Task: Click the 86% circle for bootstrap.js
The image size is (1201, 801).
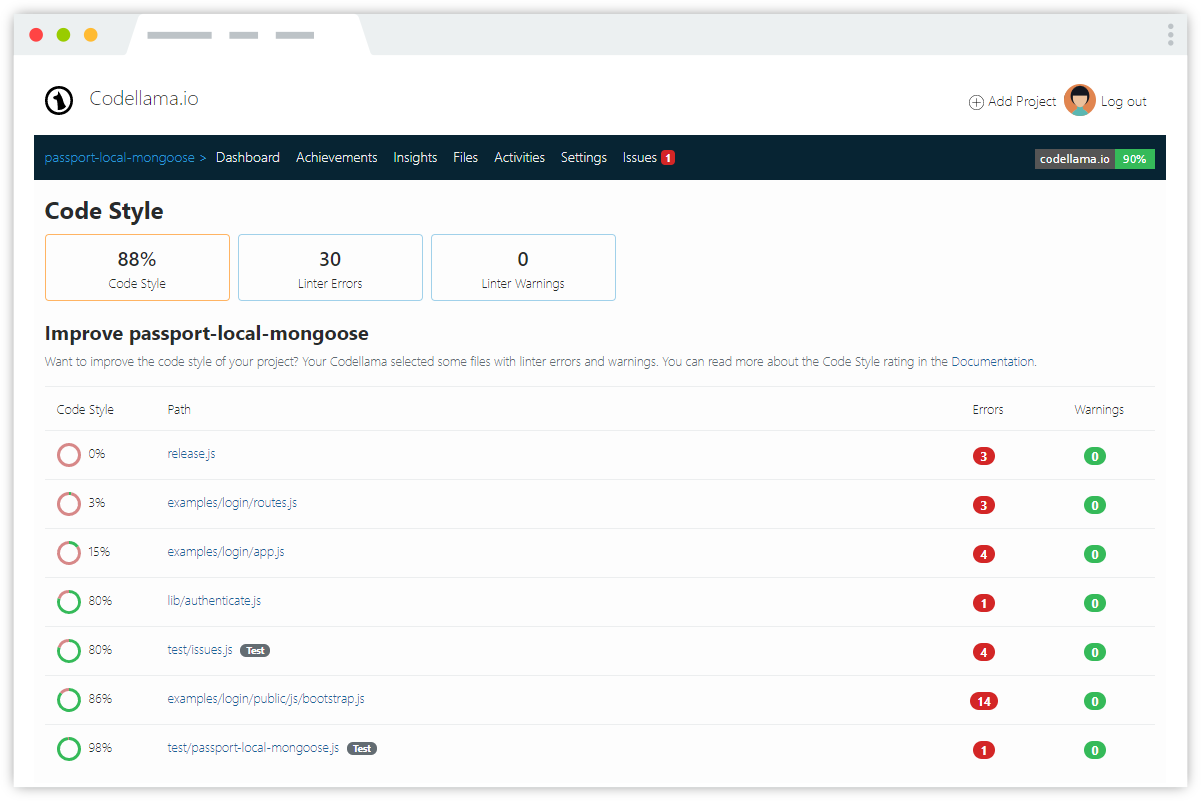Action: [x=69, y=700]
